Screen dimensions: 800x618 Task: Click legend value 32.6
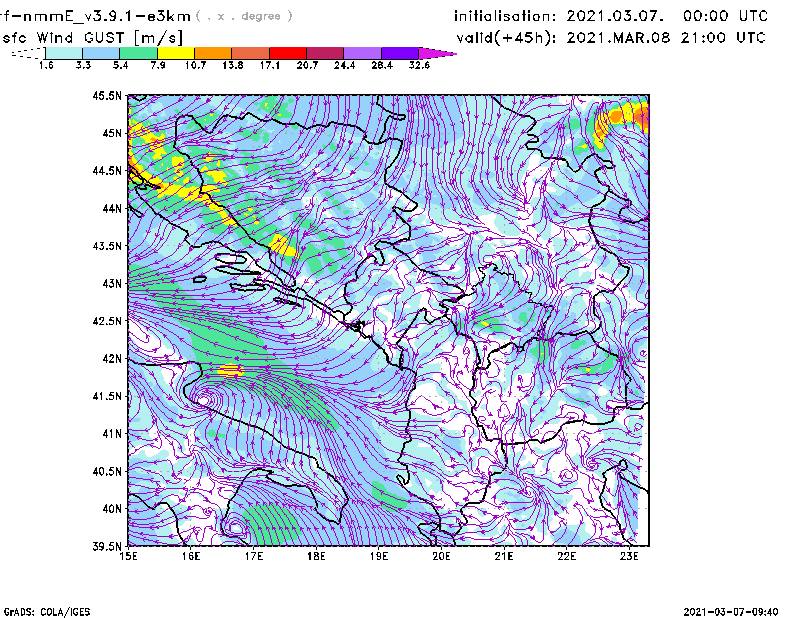419,65
